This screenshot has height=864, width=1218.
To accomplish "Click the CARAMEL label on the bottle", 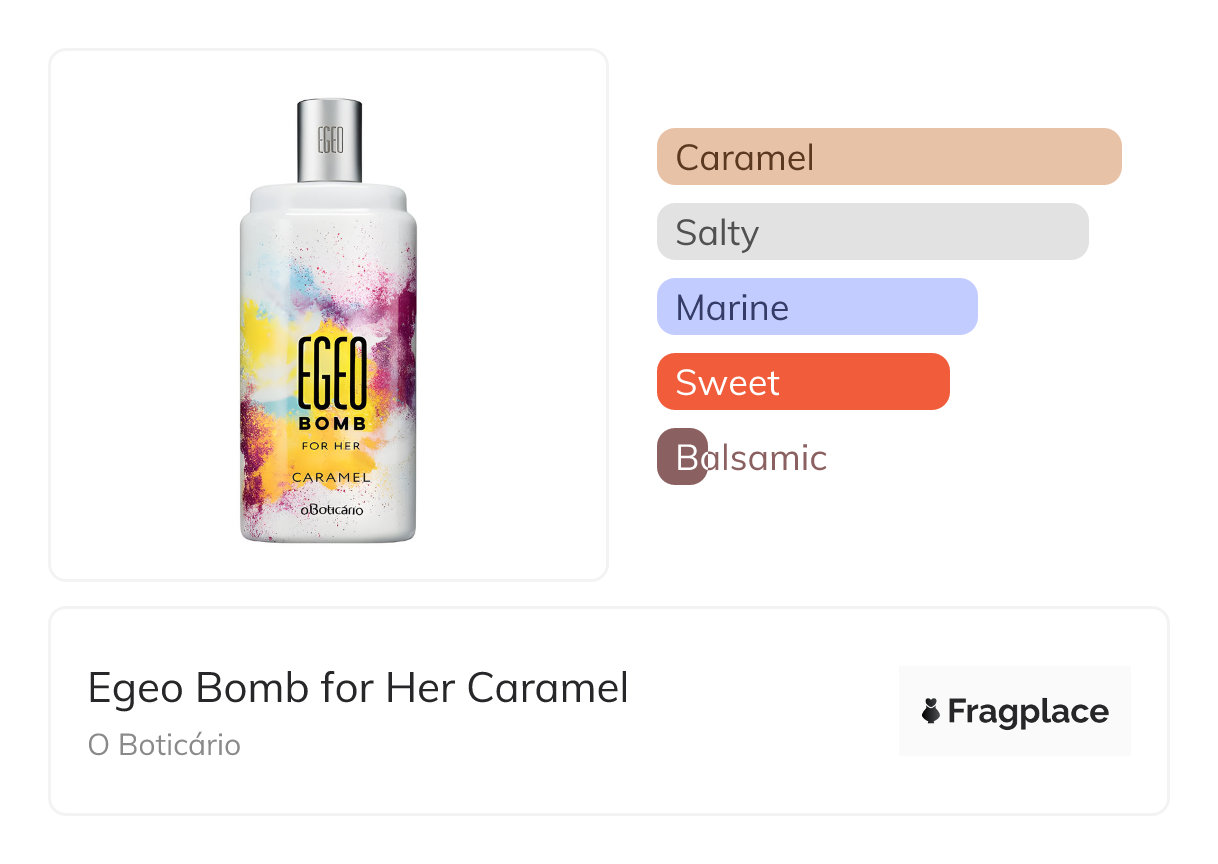I will pos(331,477).
